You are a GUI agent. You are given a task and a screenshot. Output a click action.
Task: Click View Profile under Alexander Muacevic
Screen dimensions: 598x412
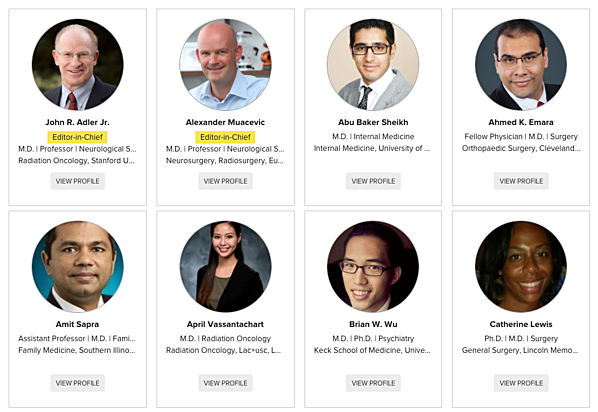[225, 181]
